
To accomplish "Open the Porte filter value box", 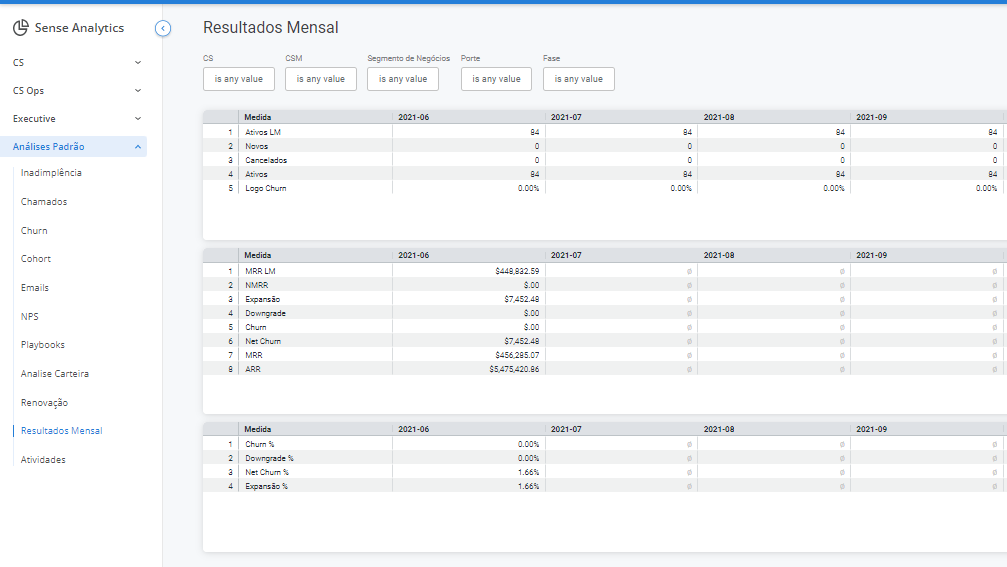I will click(x=496, y=79).
